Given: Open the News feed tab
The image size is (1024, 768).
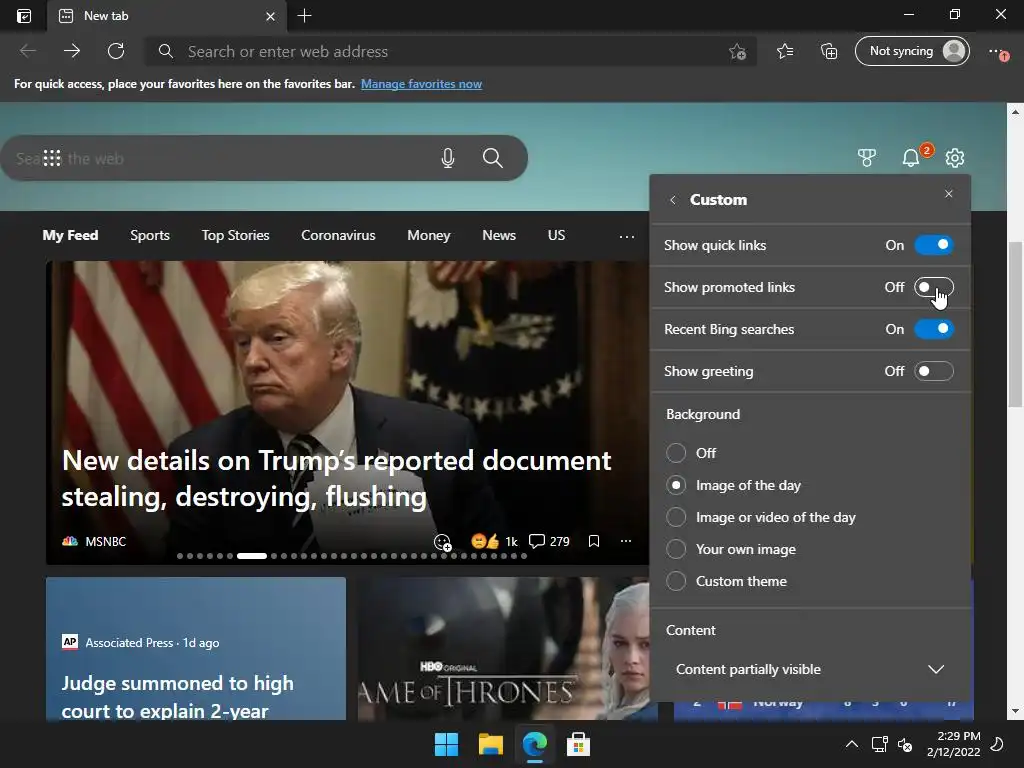Looking at the screenshot, I should pyautogui.click(x=499, y=235).
